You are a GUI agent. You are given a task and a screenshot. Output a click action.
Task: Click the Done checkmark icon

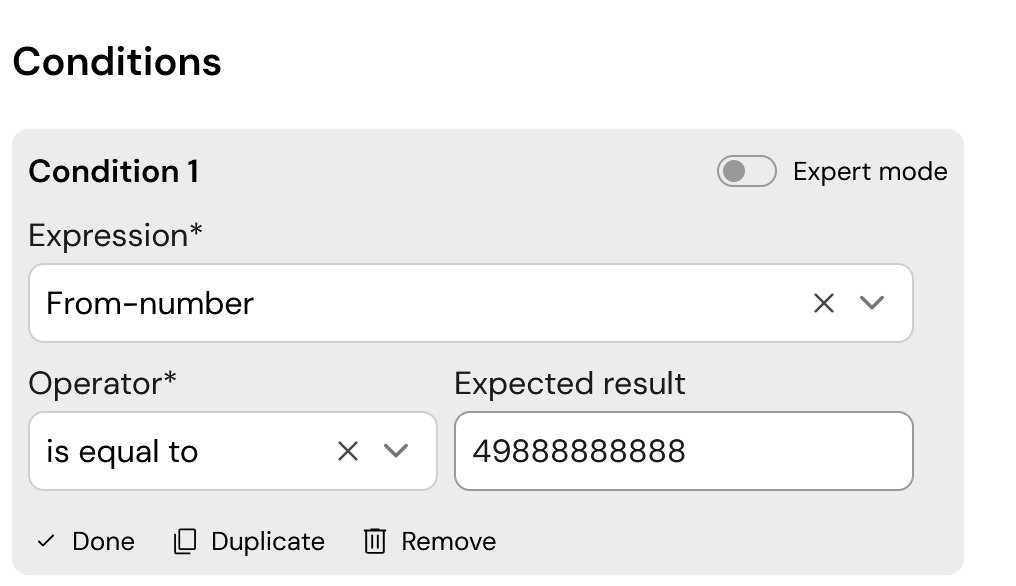(46, 541)
